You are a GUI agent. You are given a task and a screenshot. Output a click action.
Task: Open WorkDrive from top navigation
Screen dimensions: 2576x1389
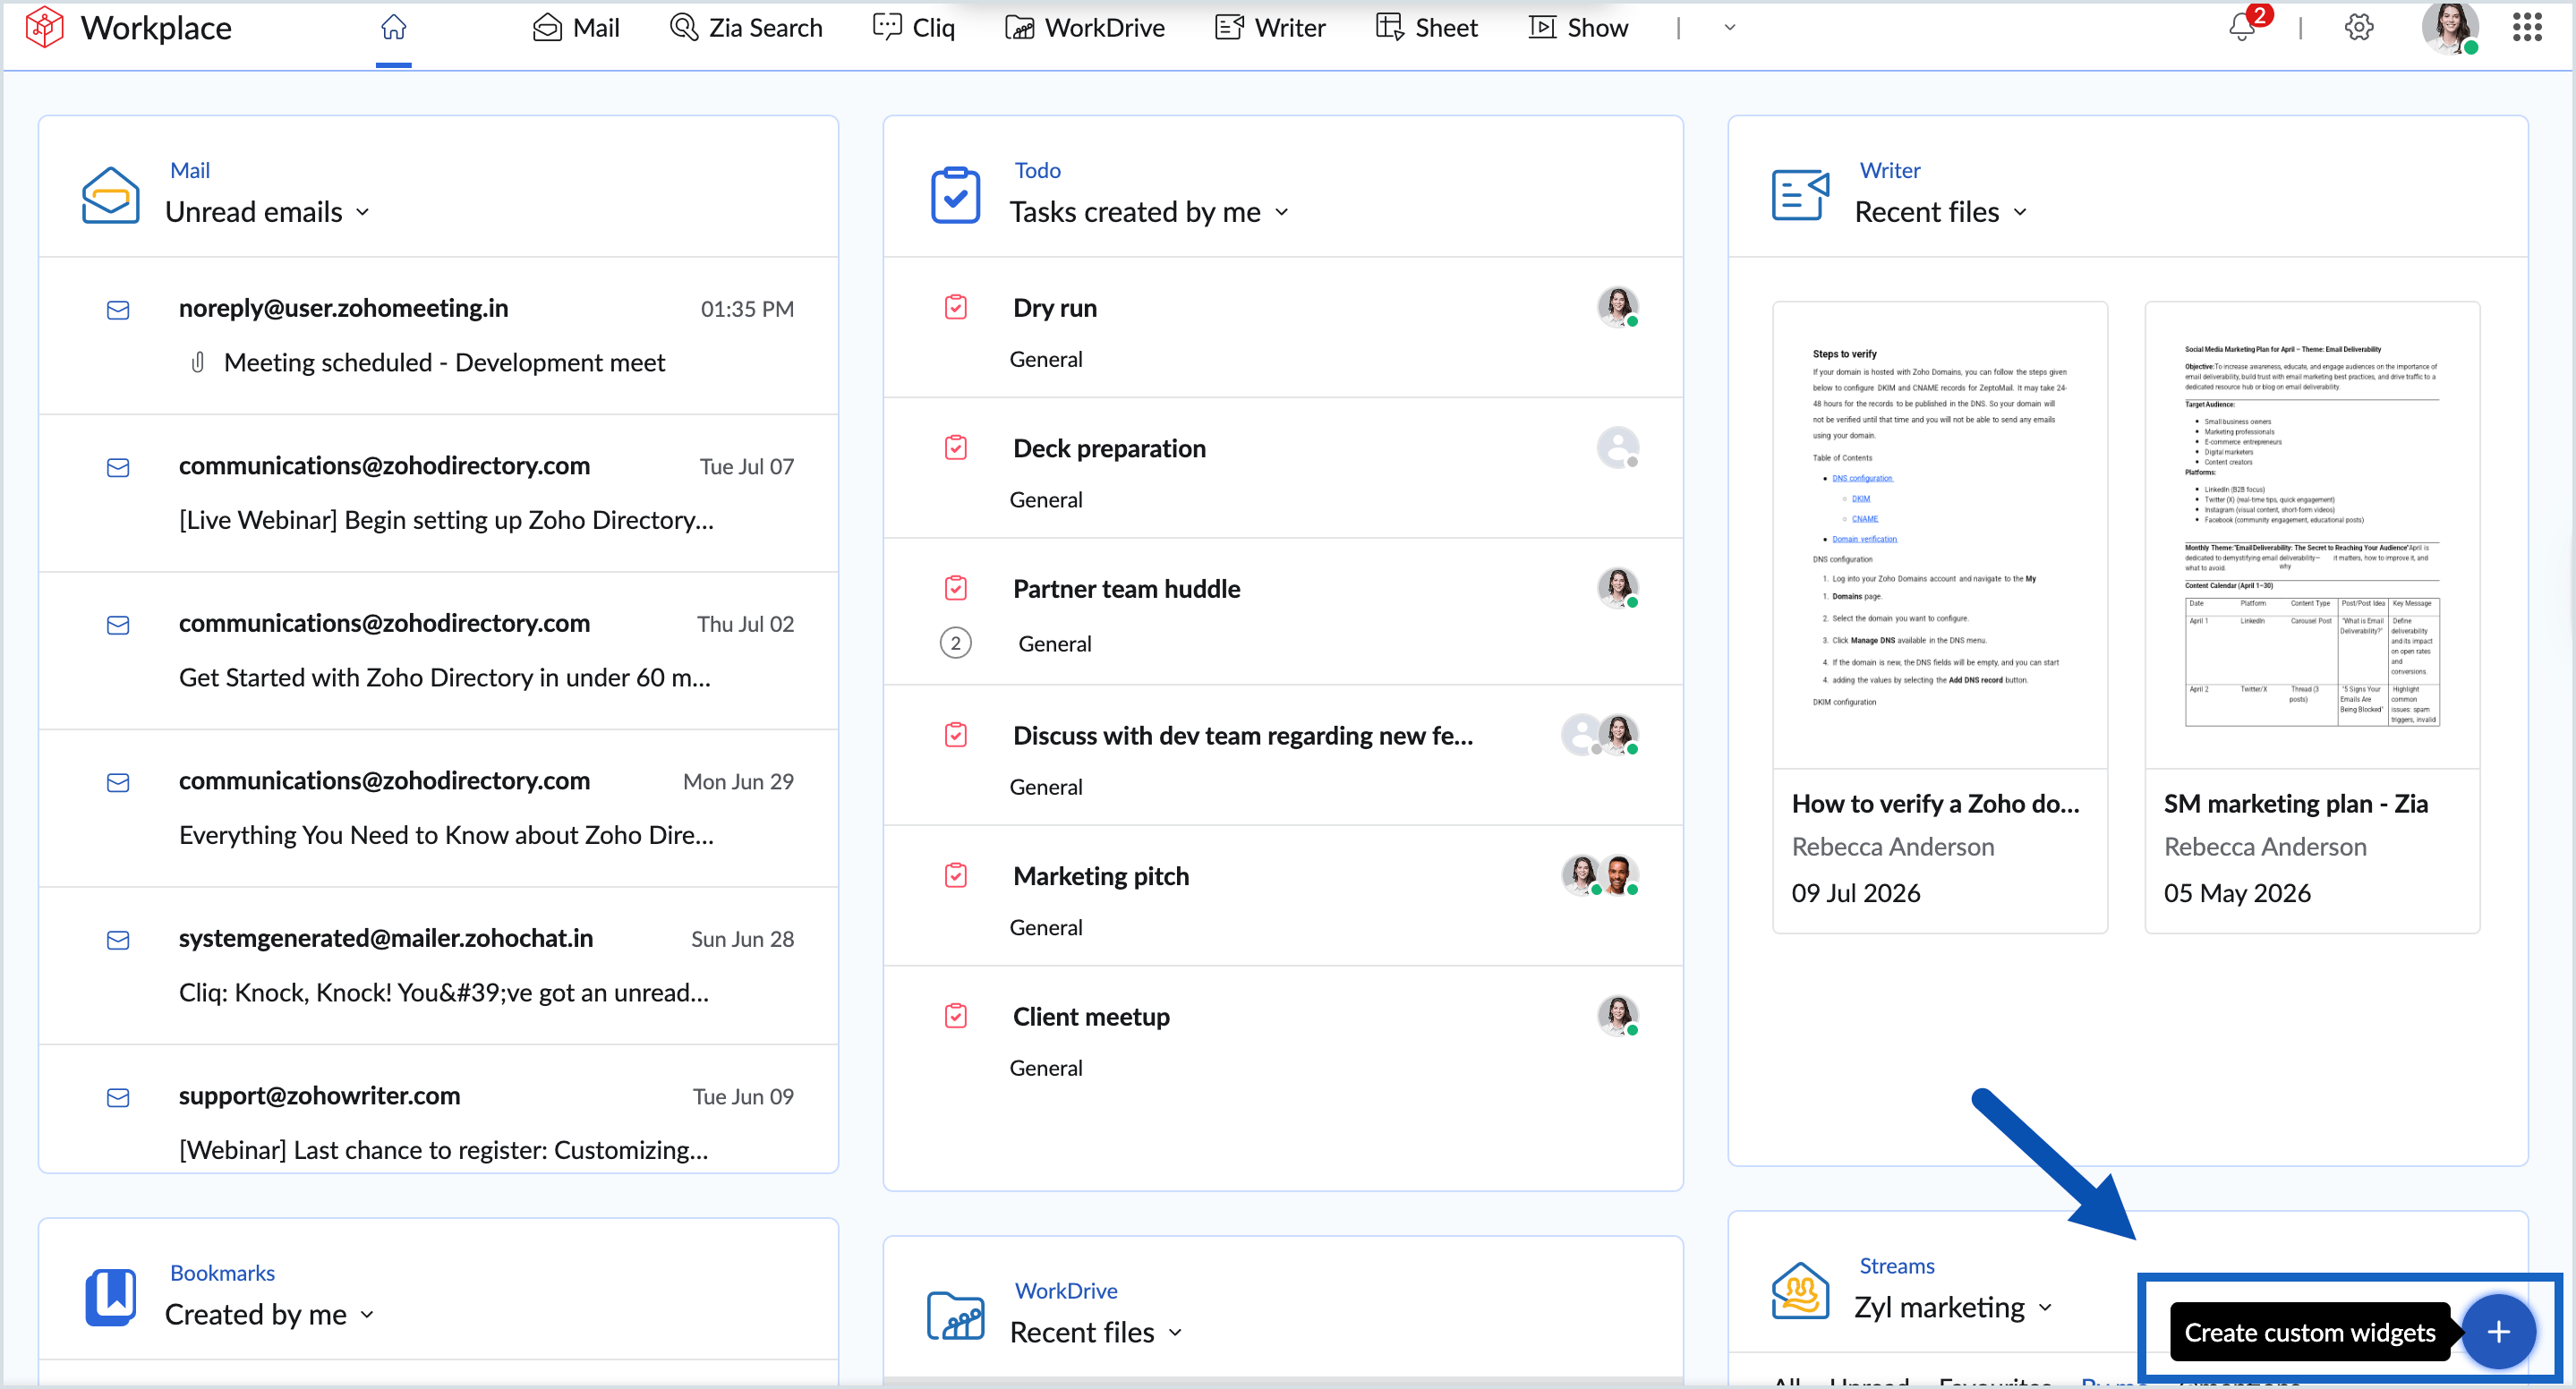point(1085,28)
